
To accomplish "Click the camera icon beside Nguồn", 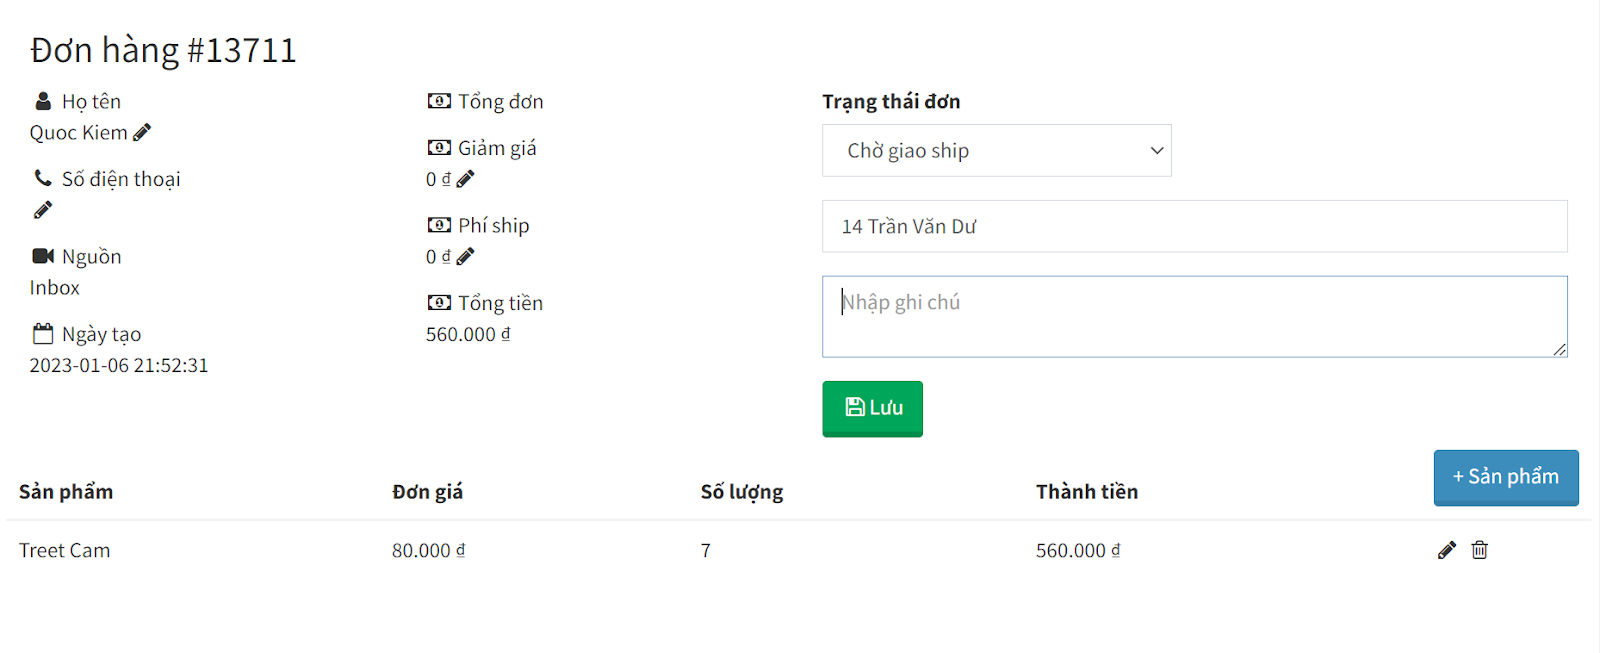I will tap(43, 256).
